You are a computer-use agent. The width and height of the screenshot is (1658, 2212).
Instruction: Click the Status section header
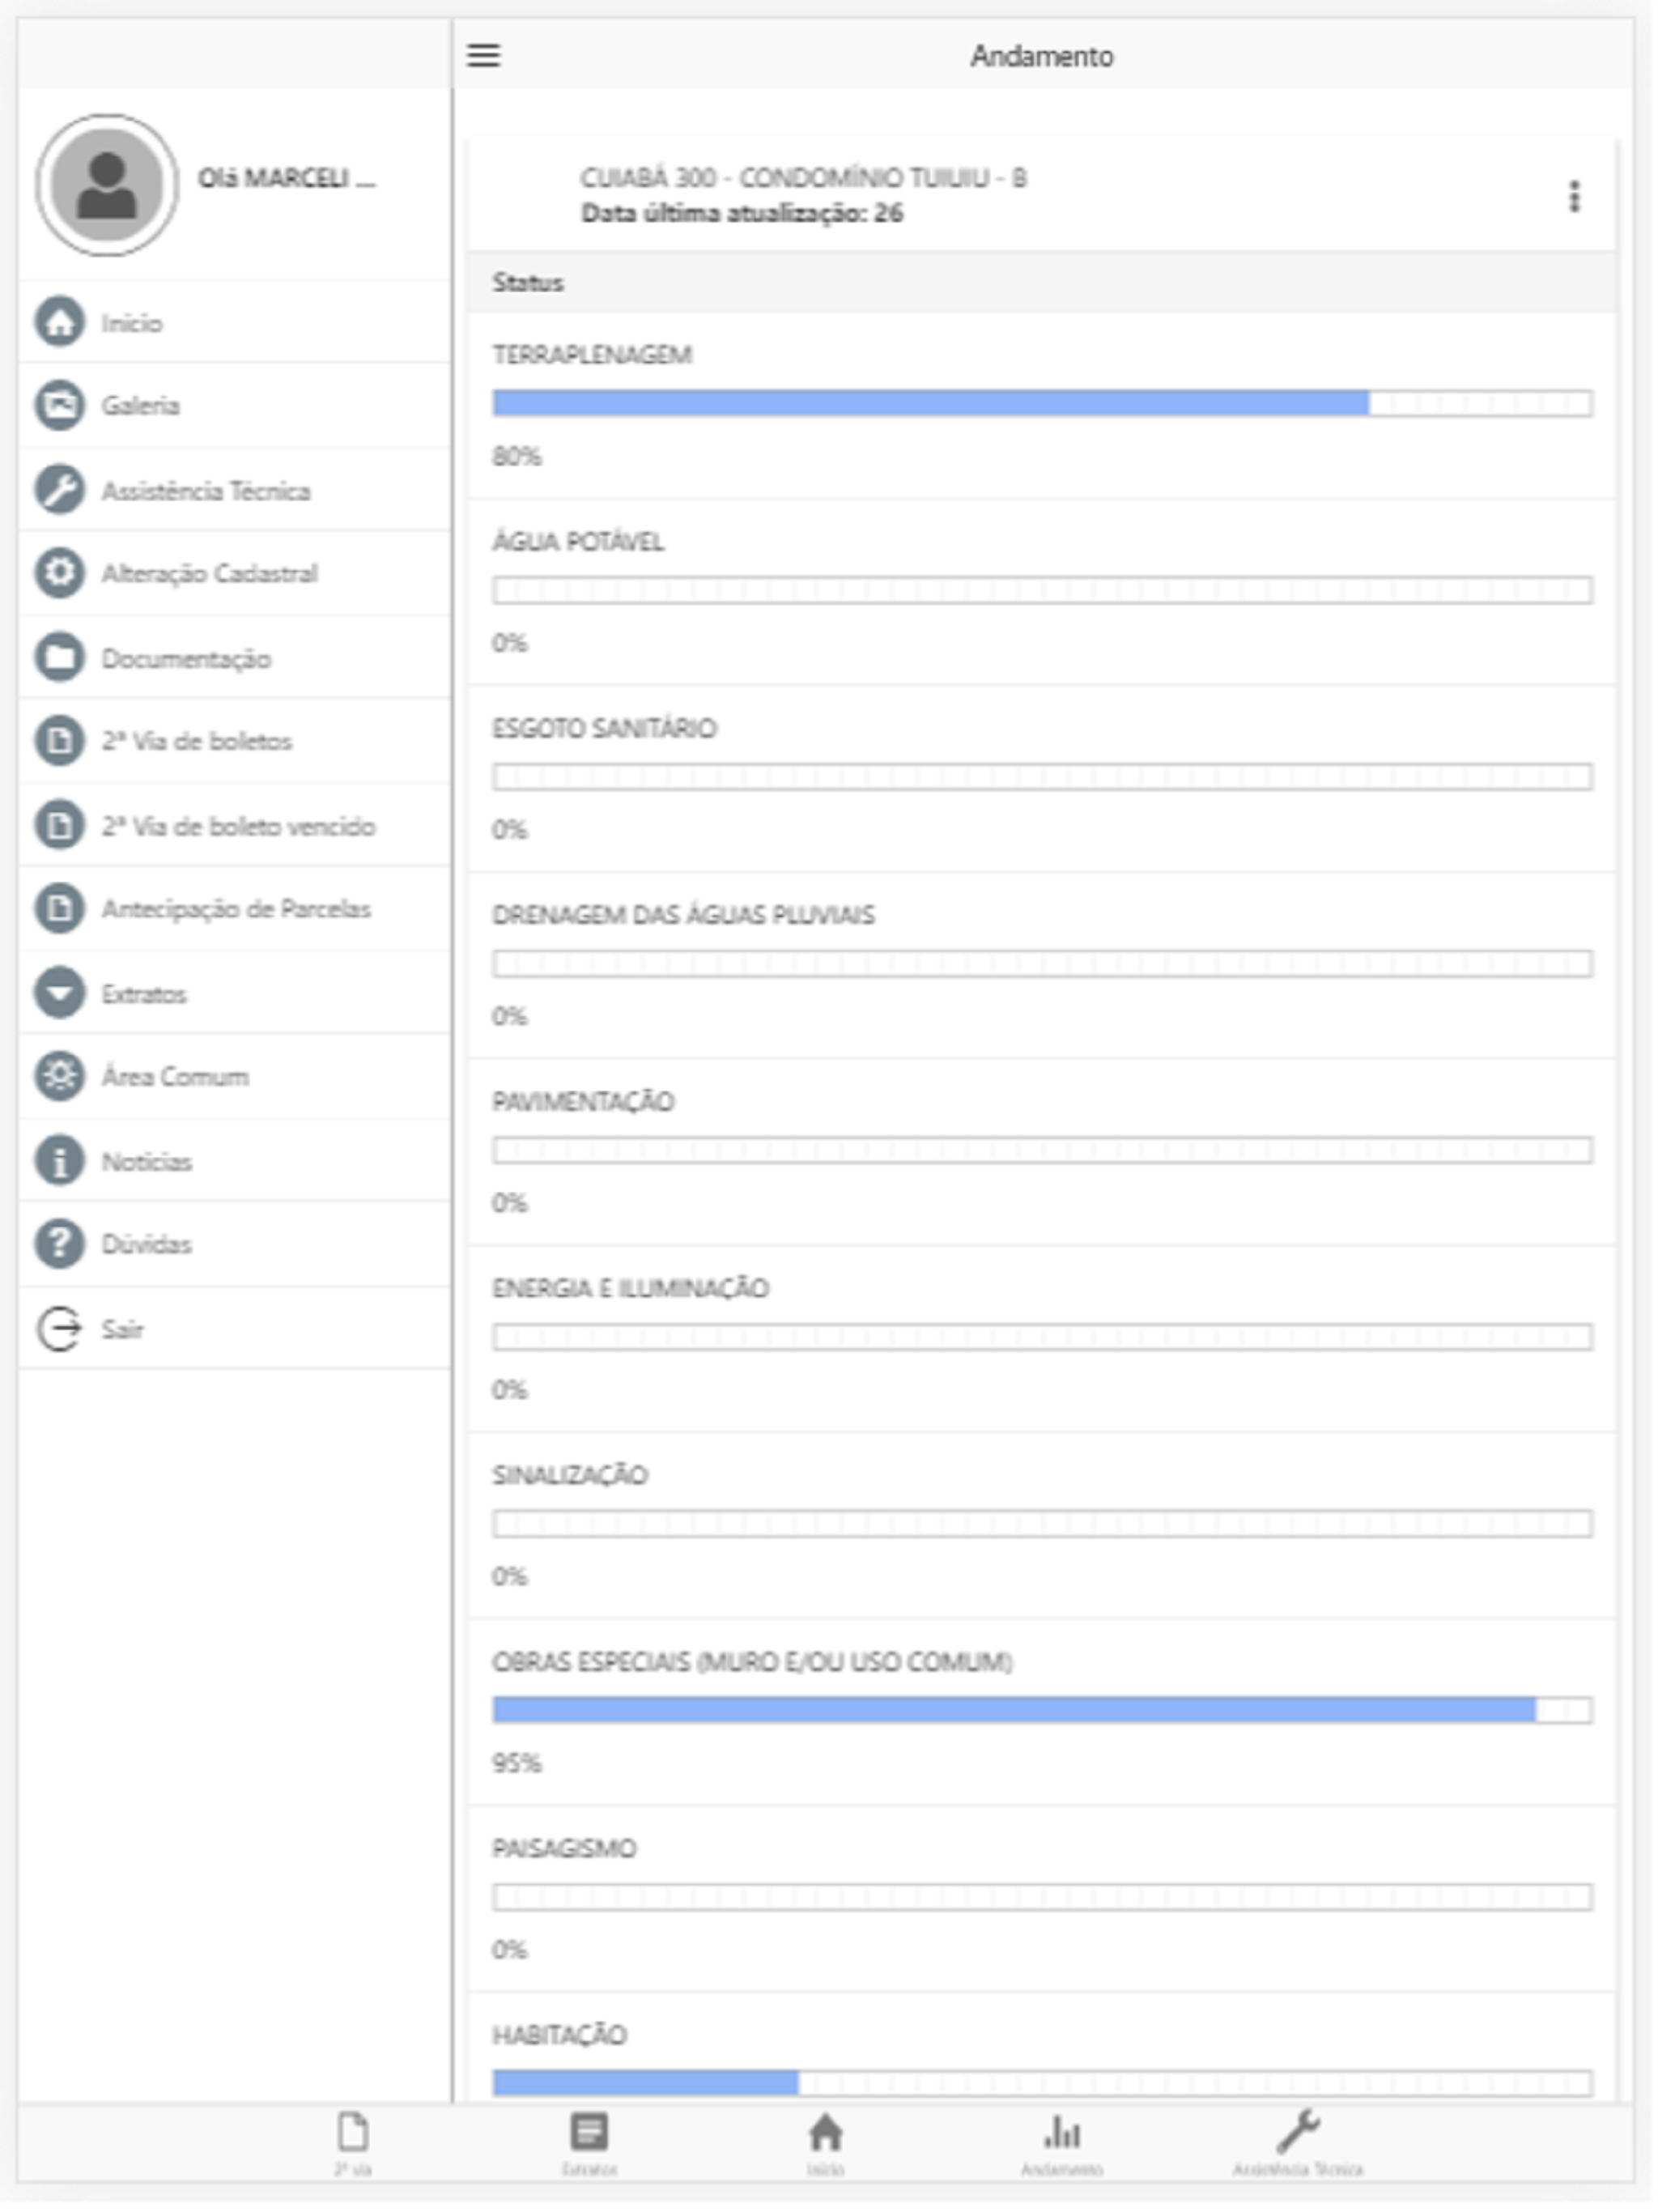[x=1042, y=283]
